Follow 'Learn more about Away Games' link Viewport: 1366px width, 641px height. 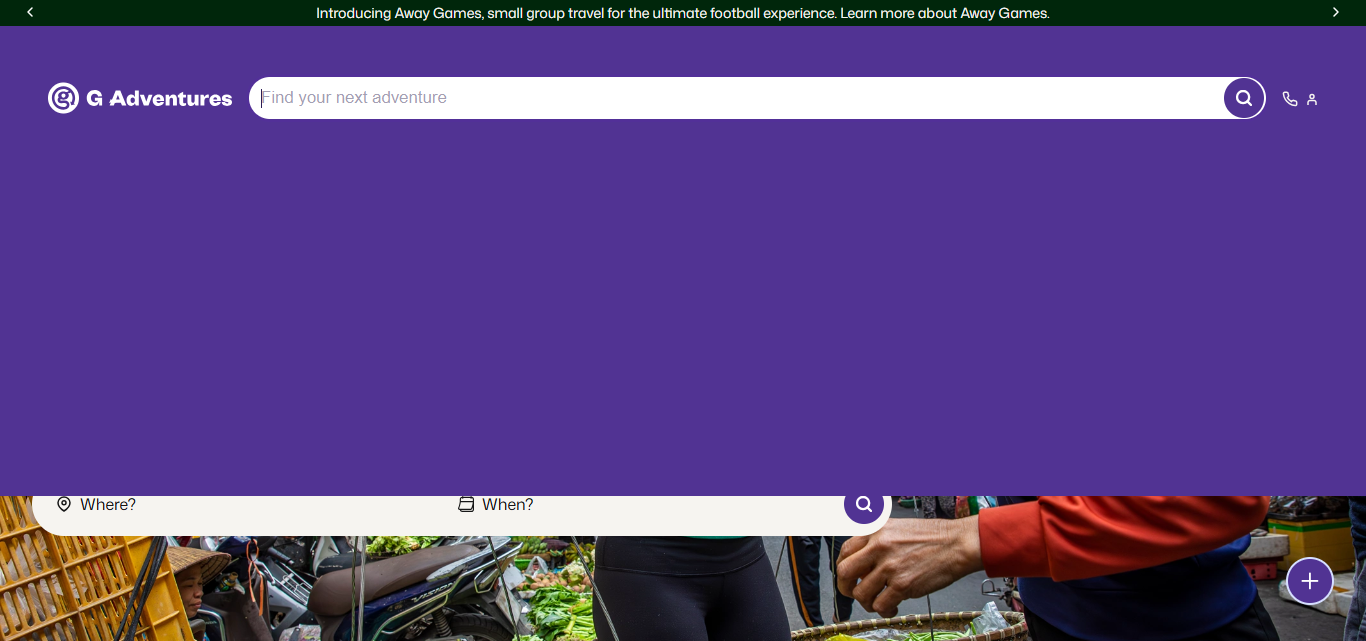click(944, 13)
